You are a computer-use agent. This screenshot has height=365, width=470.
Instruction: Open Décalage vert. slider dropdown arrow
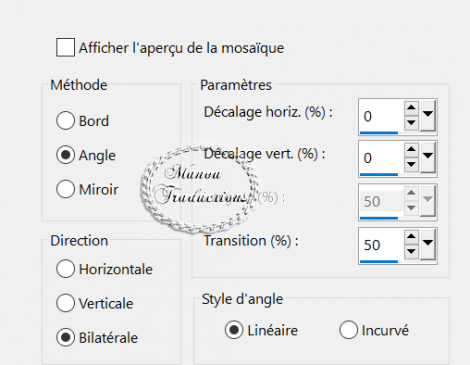pos(428,157)
